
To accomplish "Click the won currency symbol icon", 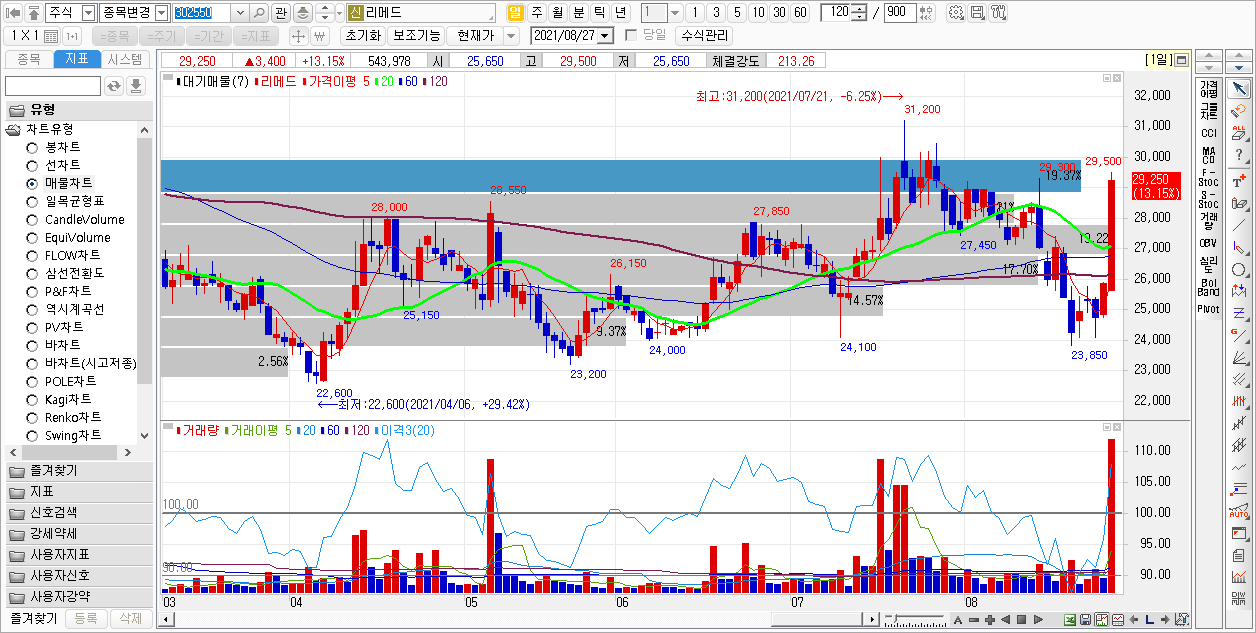I will [320, 36].
